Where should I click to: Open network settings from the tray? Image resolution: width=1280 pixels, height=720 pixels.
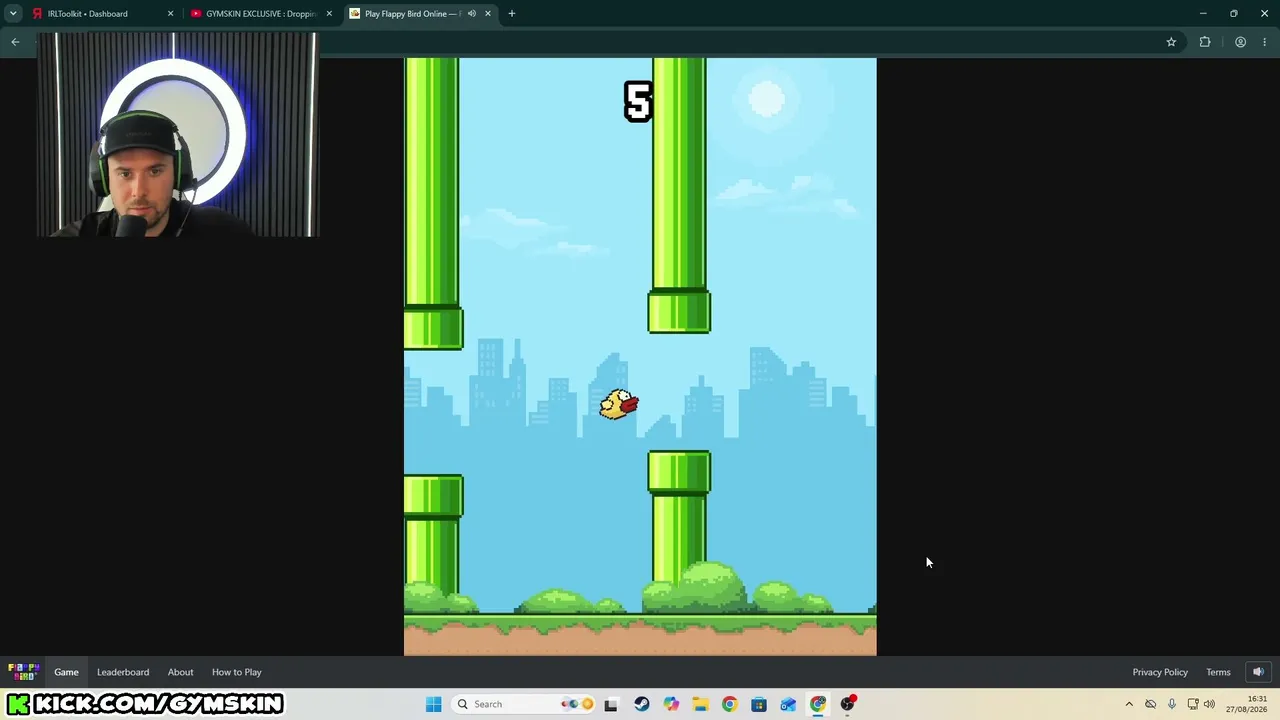coord(1193,704)
